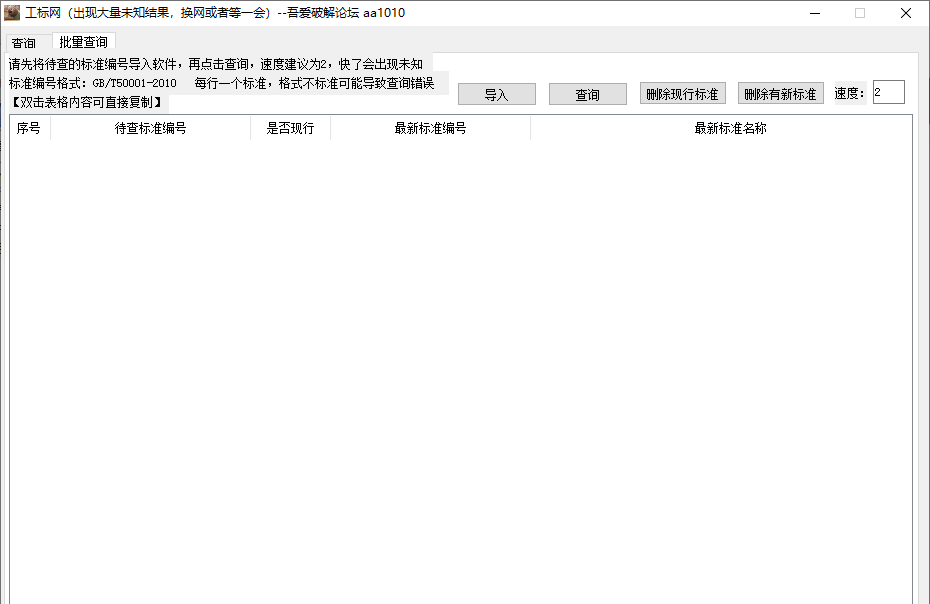Start batch lookup with 查询 button
The width and height of the screenshot is (930, 604).
(x=587, y=94)
